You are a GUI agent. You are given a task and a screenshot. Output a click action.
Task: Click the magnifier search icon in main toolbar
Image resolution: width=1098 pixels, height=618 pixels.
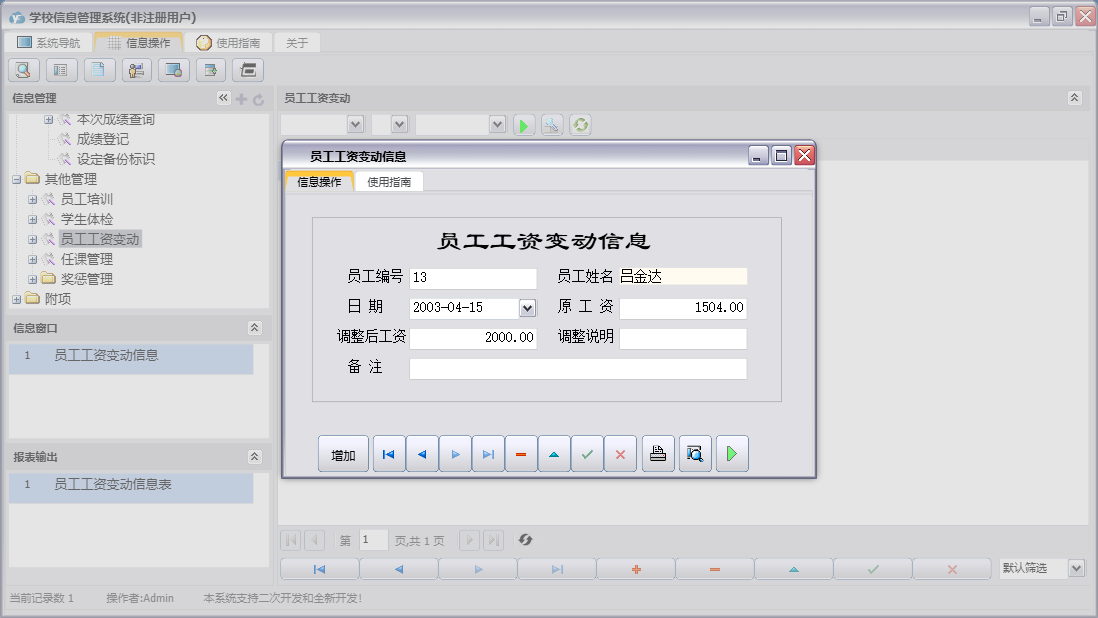(x=24, y=70)
